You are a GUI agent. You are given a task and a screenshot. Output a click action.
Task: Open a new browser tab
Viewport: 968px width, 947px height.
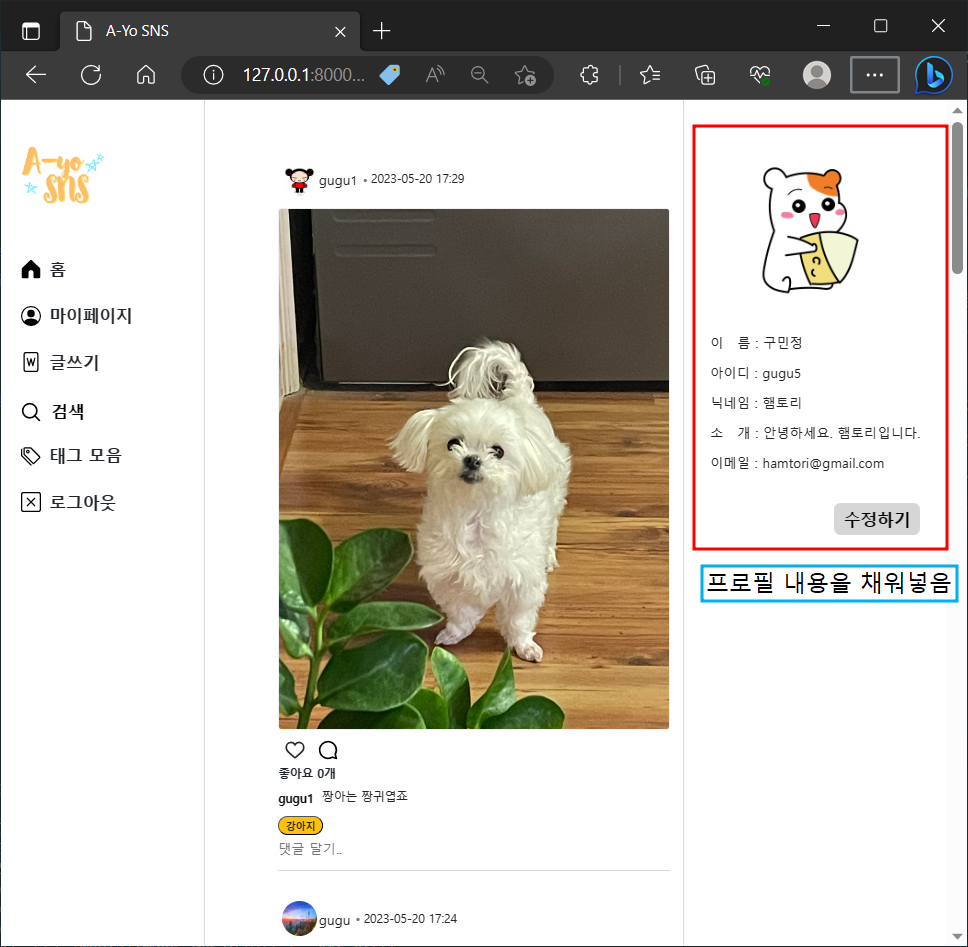[381, 30]
